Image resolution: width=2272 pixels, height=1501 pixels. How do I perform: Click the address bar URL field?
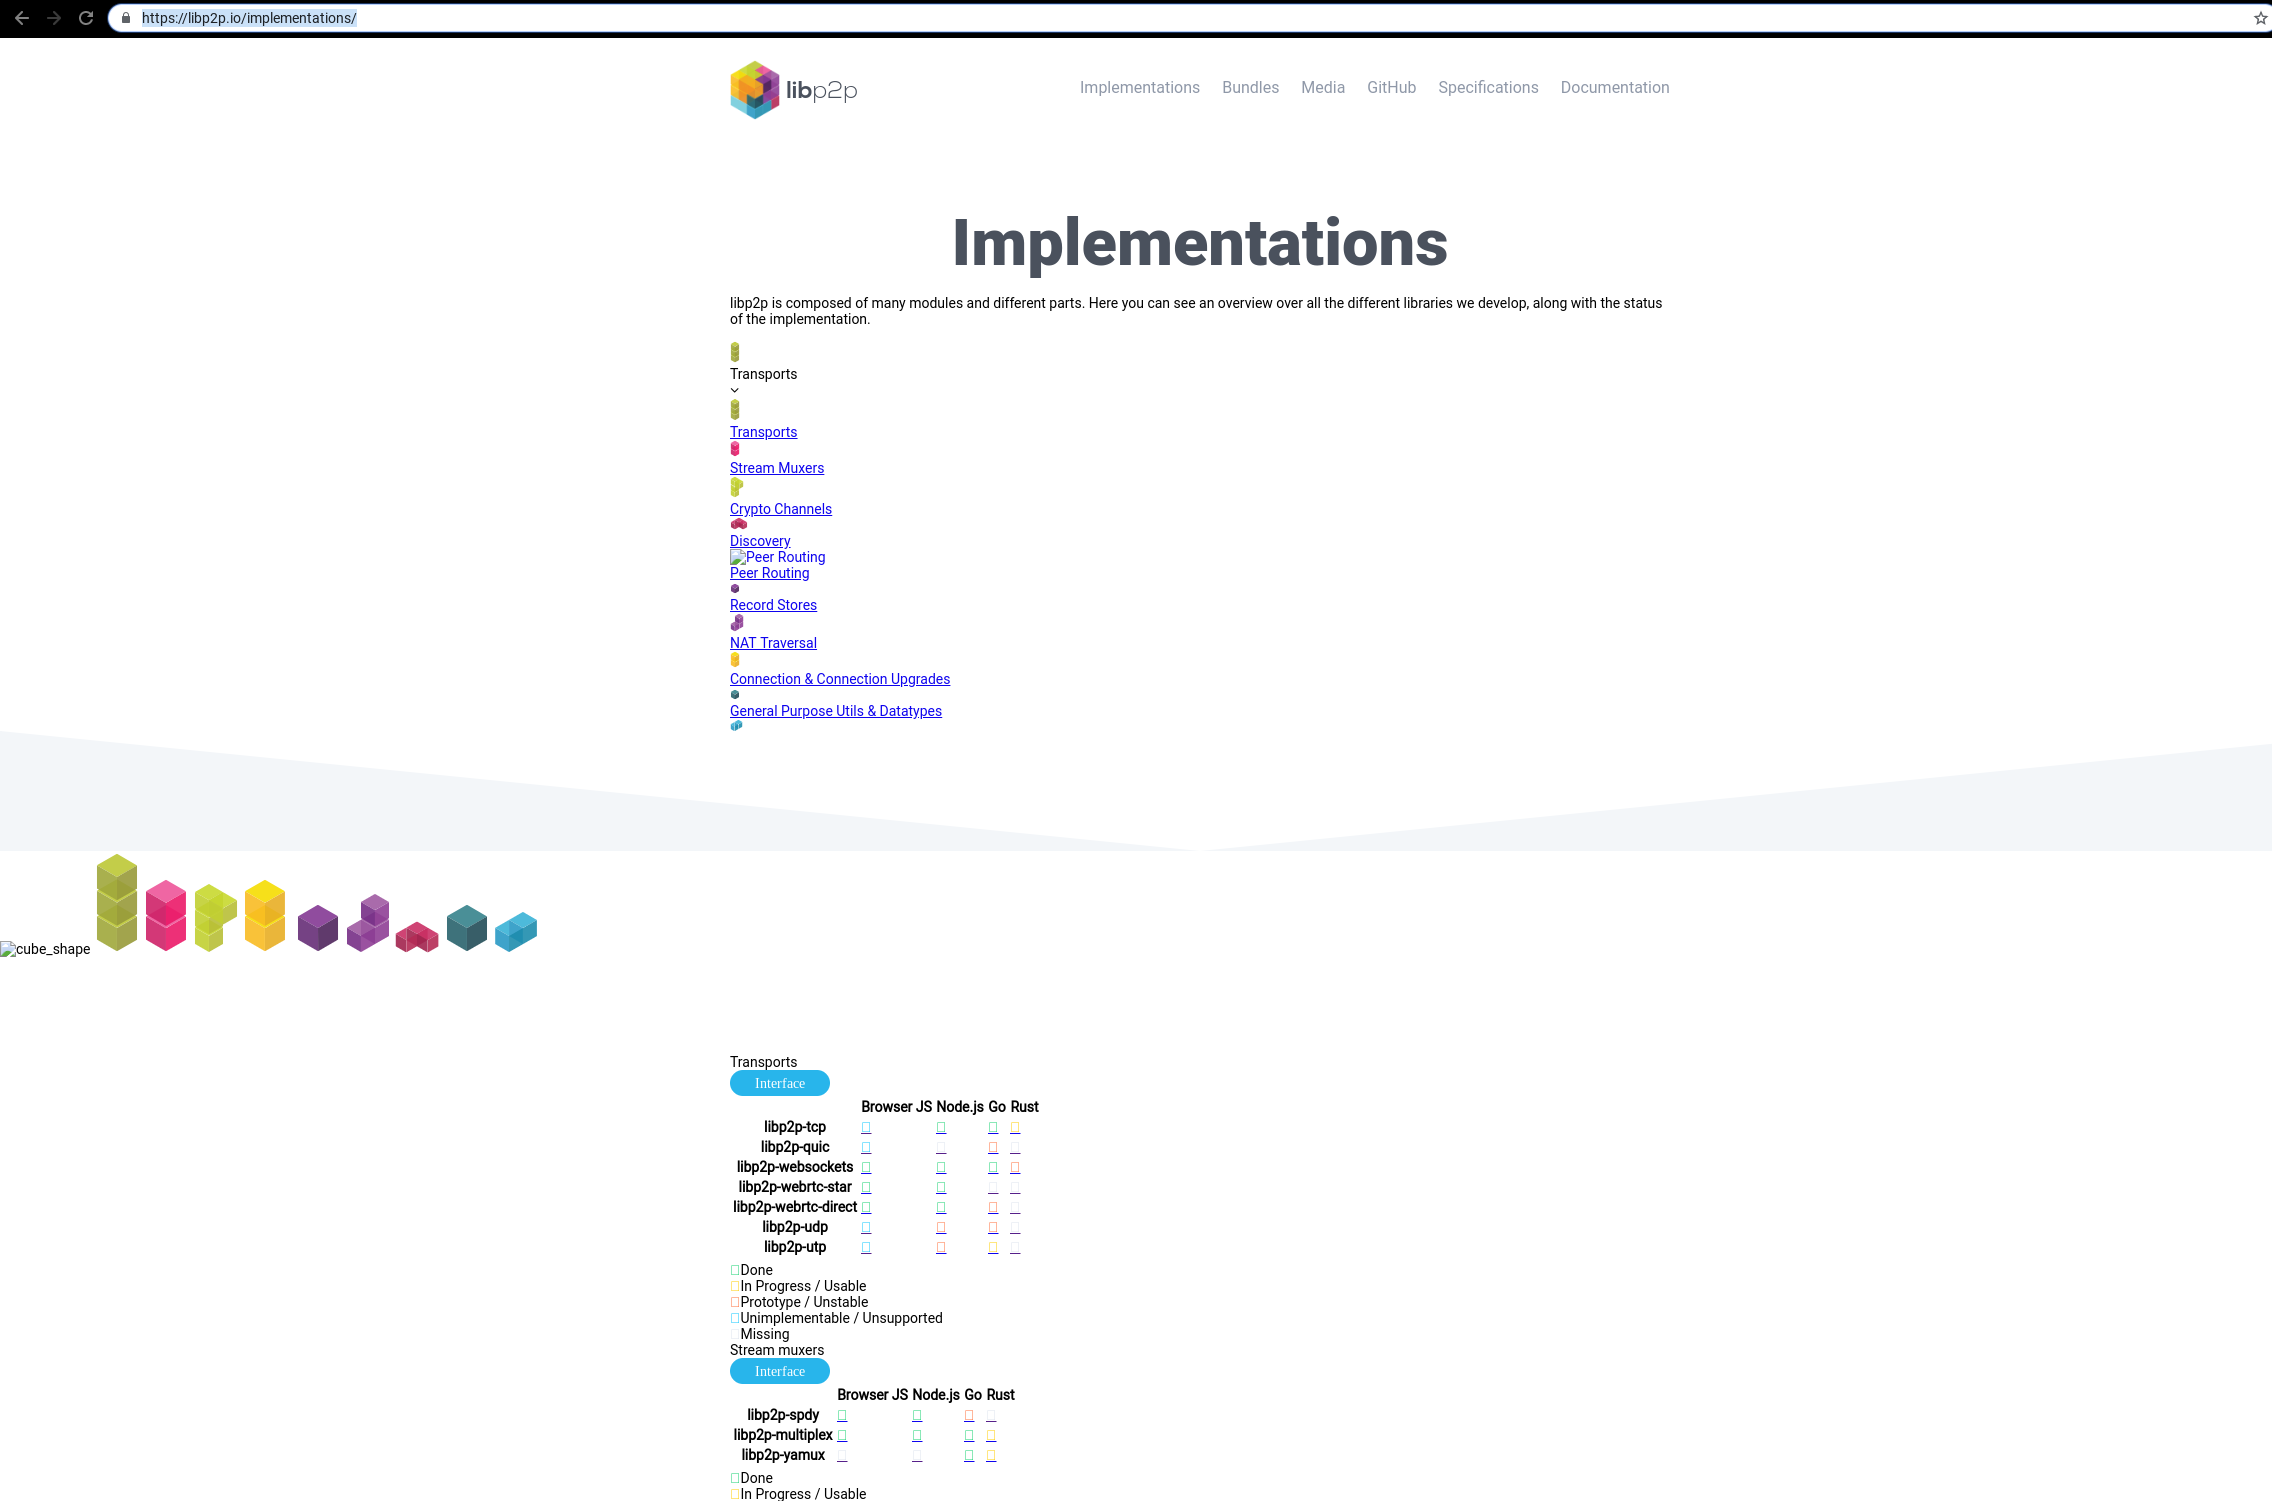[x=1190, y=18]
